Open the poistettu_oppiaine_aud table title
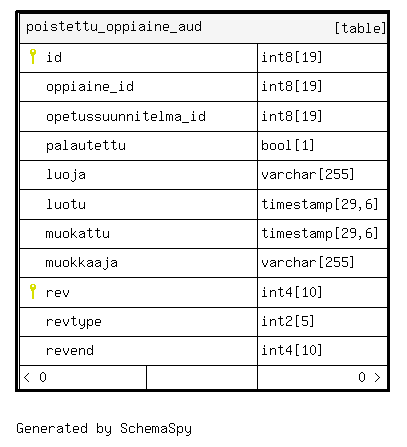The width and height of the screenshot is (407, 447). click(114, 27)
